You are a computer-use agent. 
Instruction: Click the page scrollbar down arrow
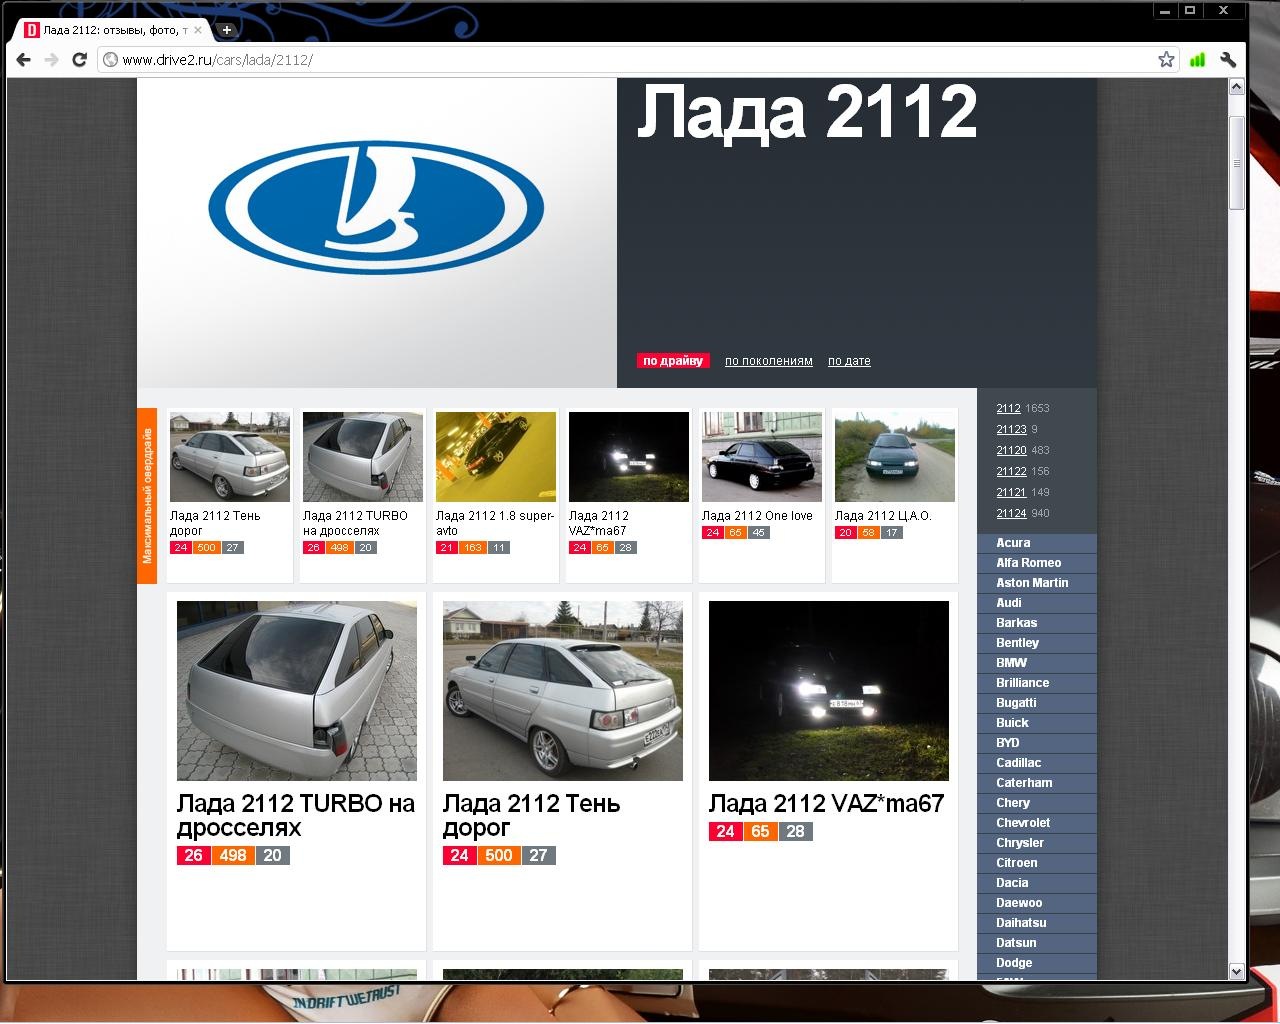click(1237, 971)
